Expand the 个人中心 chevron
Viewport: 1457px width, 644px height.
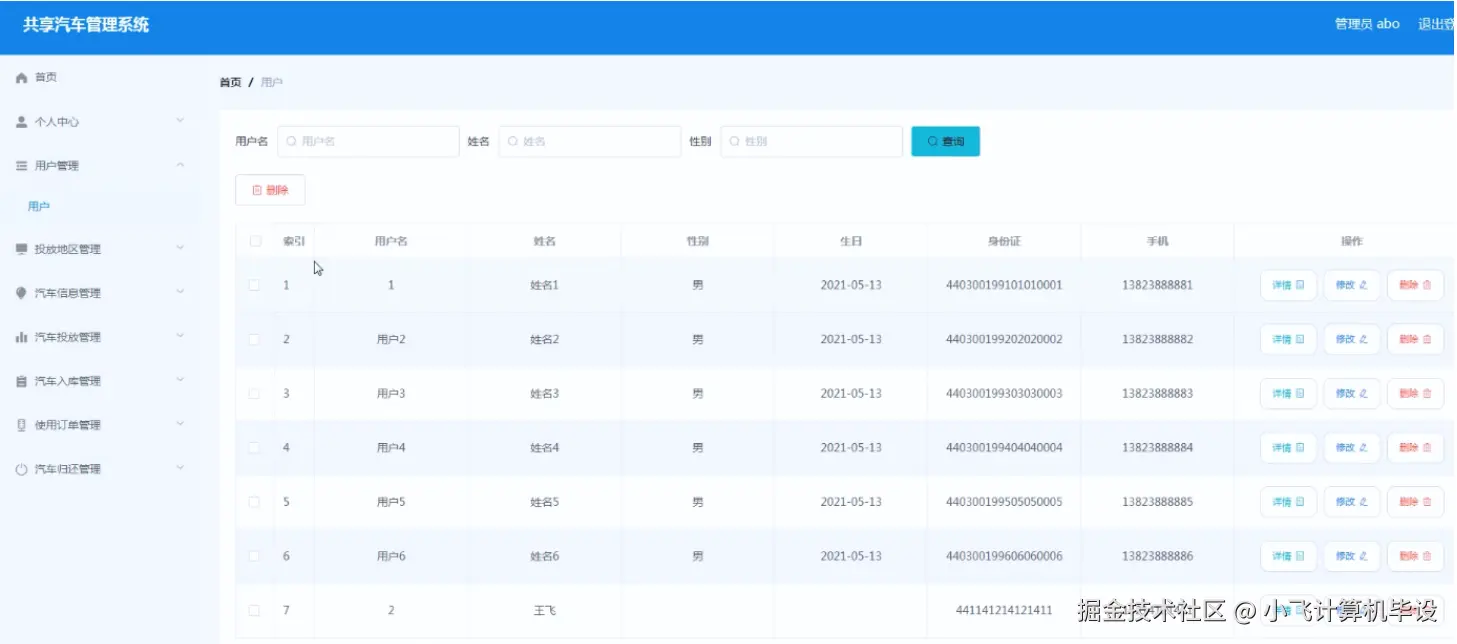pyautogui.click(x=180, y=121)
